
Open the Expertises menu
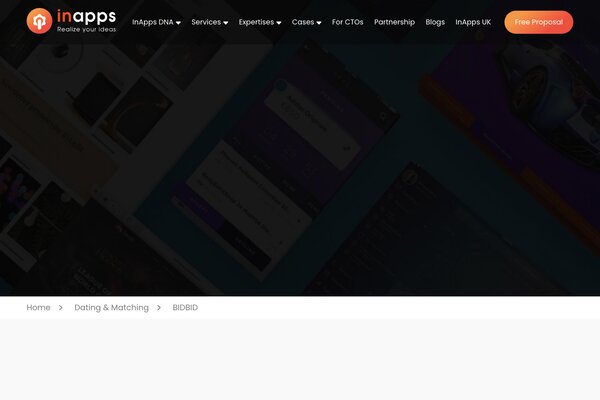tap(256, 22)
